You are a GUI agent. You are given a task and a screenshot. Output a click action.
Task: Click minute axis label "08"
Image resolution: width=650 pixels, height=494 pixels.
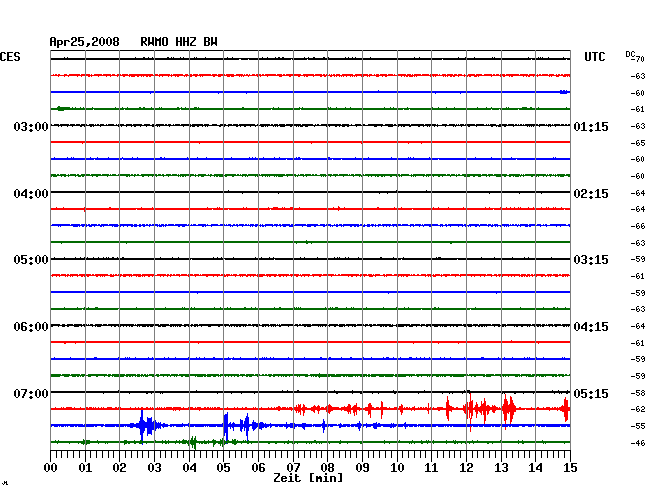pyautogui.click(x=327, y=467)
